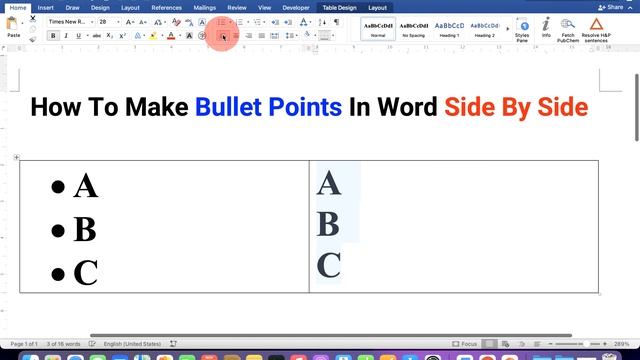Click the Sort icon
Image resolution: width=640 pixels, height=360 pixels.
coord(322,22)
